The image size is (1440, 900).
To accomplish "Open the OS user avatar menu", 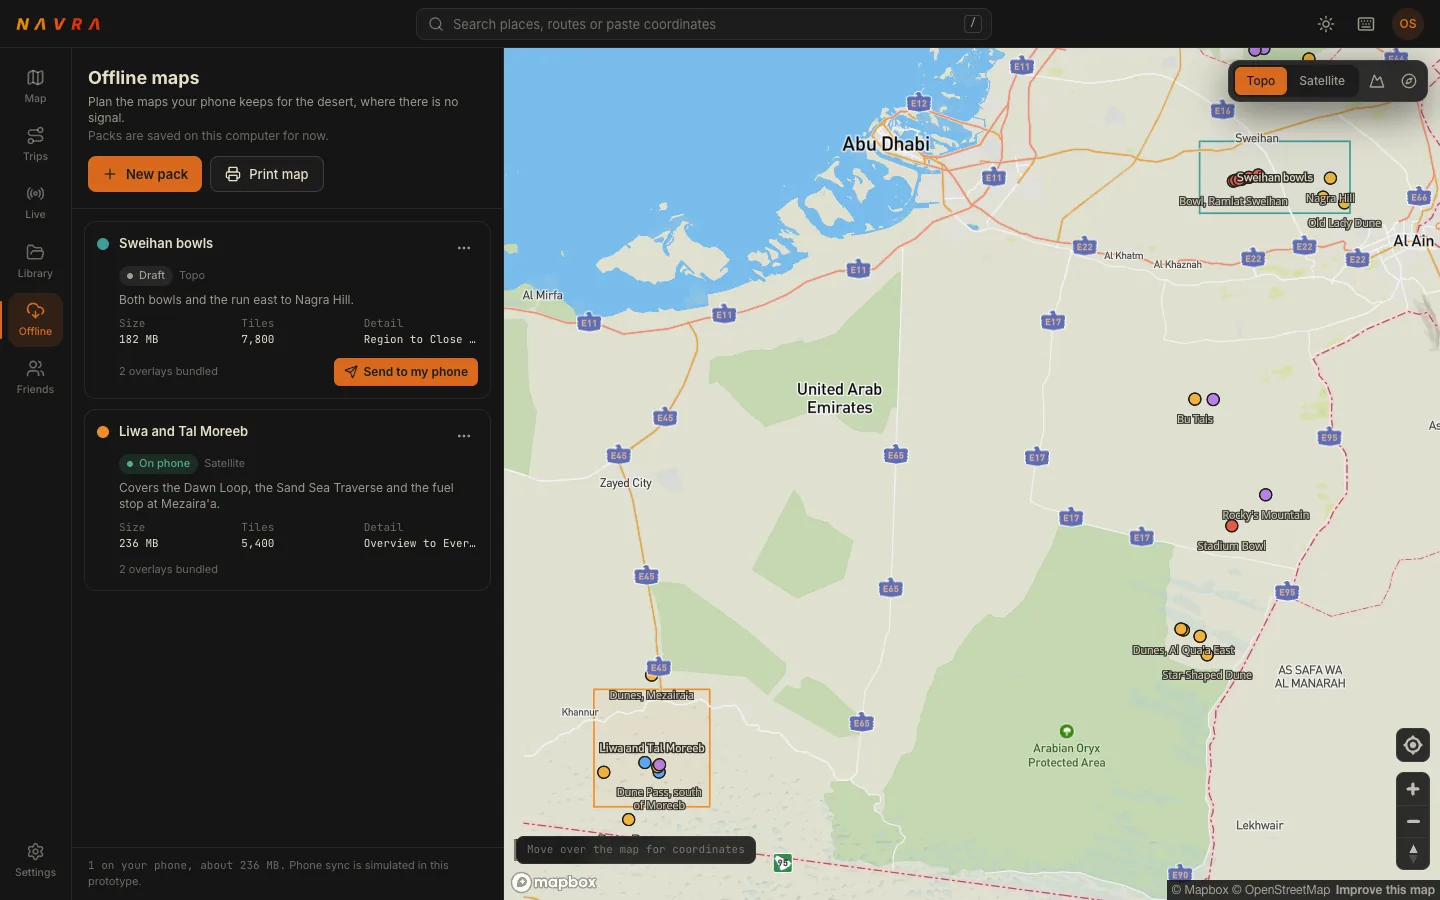I will pos(1408,24).
